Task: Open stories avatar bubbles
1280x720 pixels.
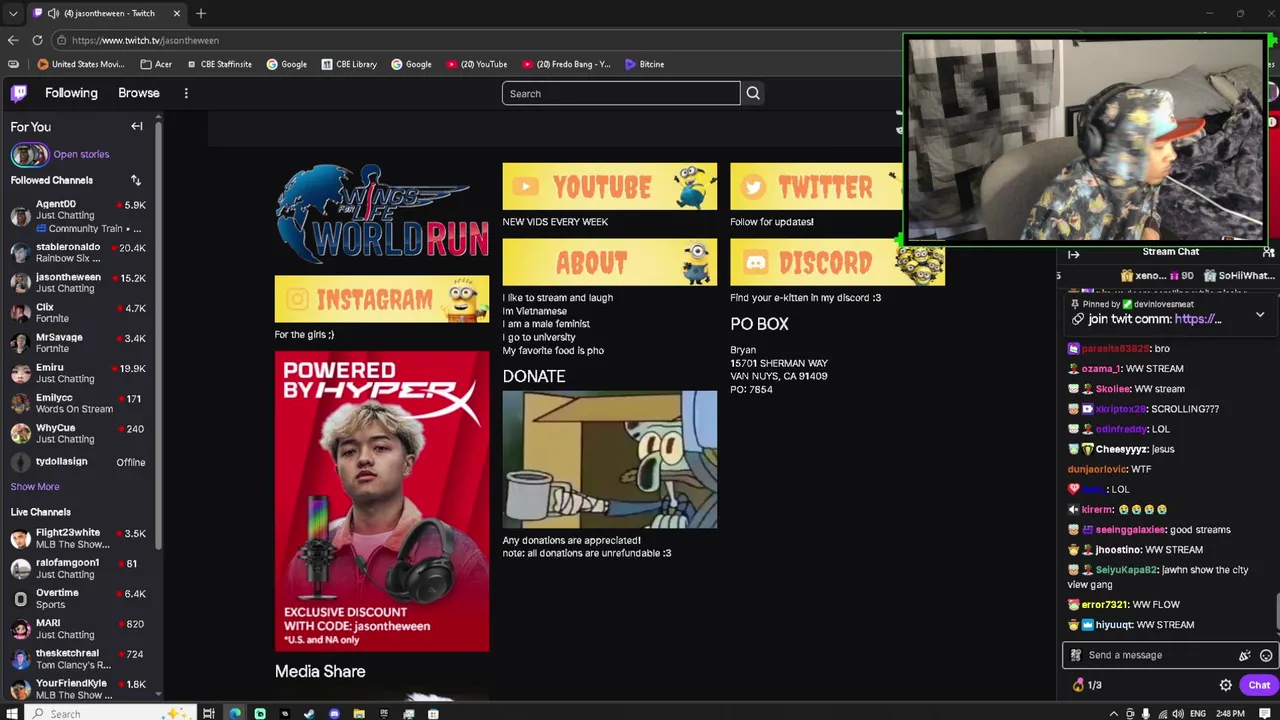Action: [x=30, y=154]
